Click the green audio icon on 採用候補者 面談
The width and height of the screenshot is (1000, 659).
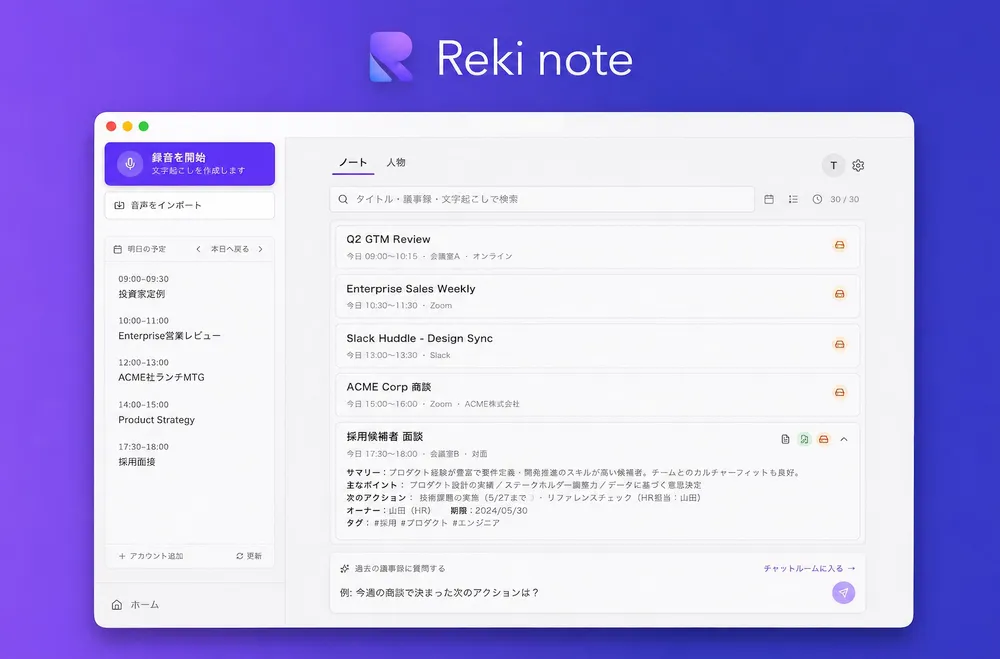click(x=804, y=439)
